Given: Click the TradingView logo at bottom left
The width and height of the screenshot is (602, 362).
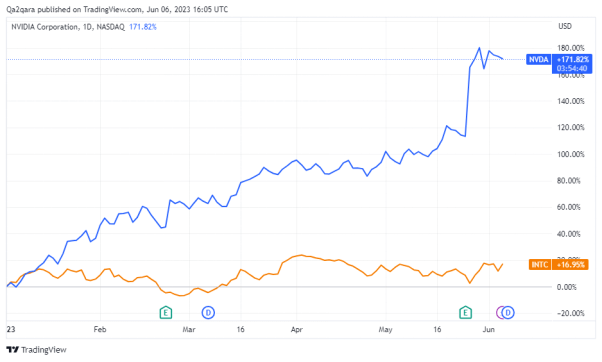Looking at the screenshot, I should [x=36, y=350].
